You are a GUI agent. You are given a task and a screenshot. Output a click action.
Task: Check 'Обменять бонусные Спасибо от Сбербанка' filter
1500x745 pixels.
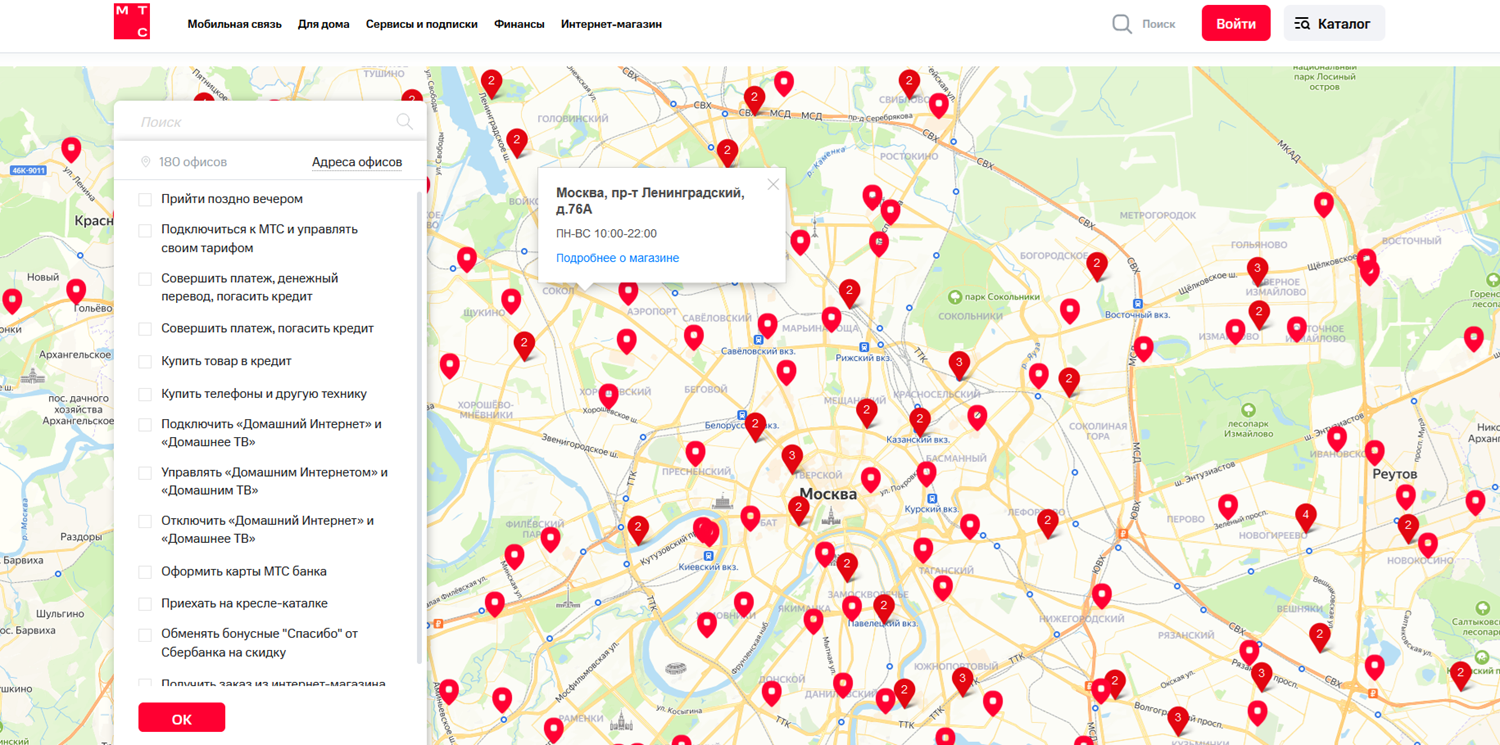pyautogui.click(x=145, y=635)
